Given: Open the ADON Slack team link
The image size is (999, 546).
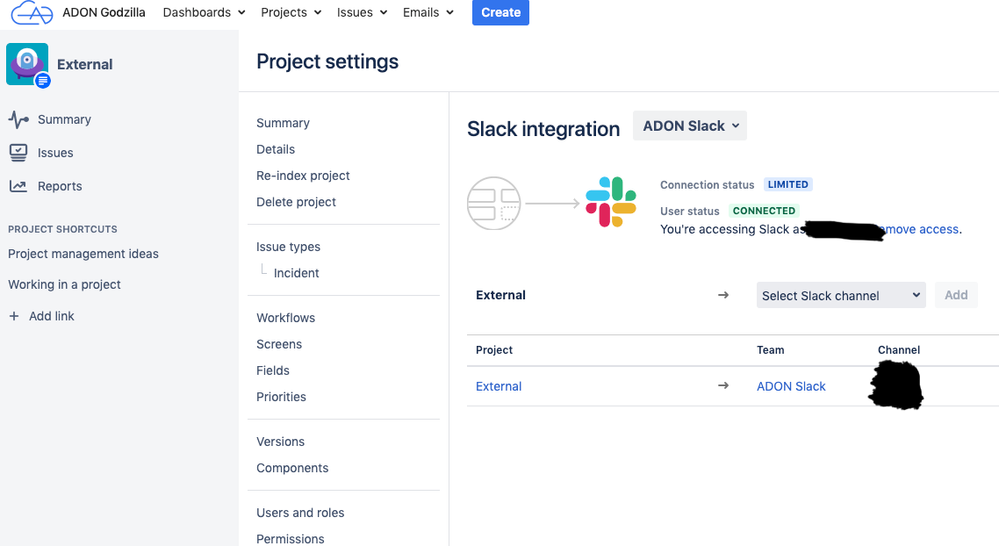Looking at the screenshot, I should click(791, 386).
